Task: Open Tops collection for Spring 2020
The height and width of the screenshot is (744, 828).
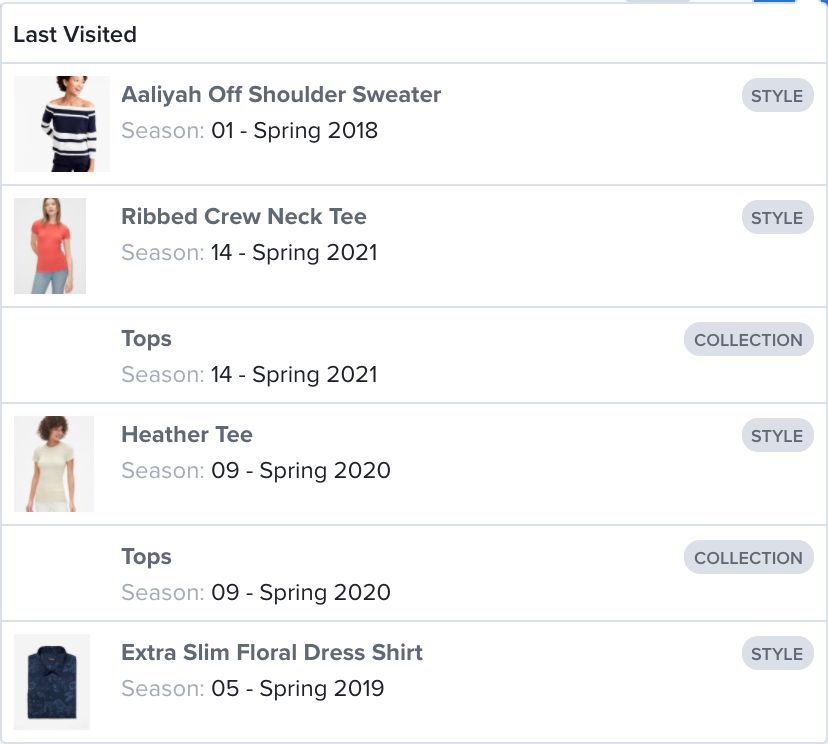Action: tap(147, 557)
